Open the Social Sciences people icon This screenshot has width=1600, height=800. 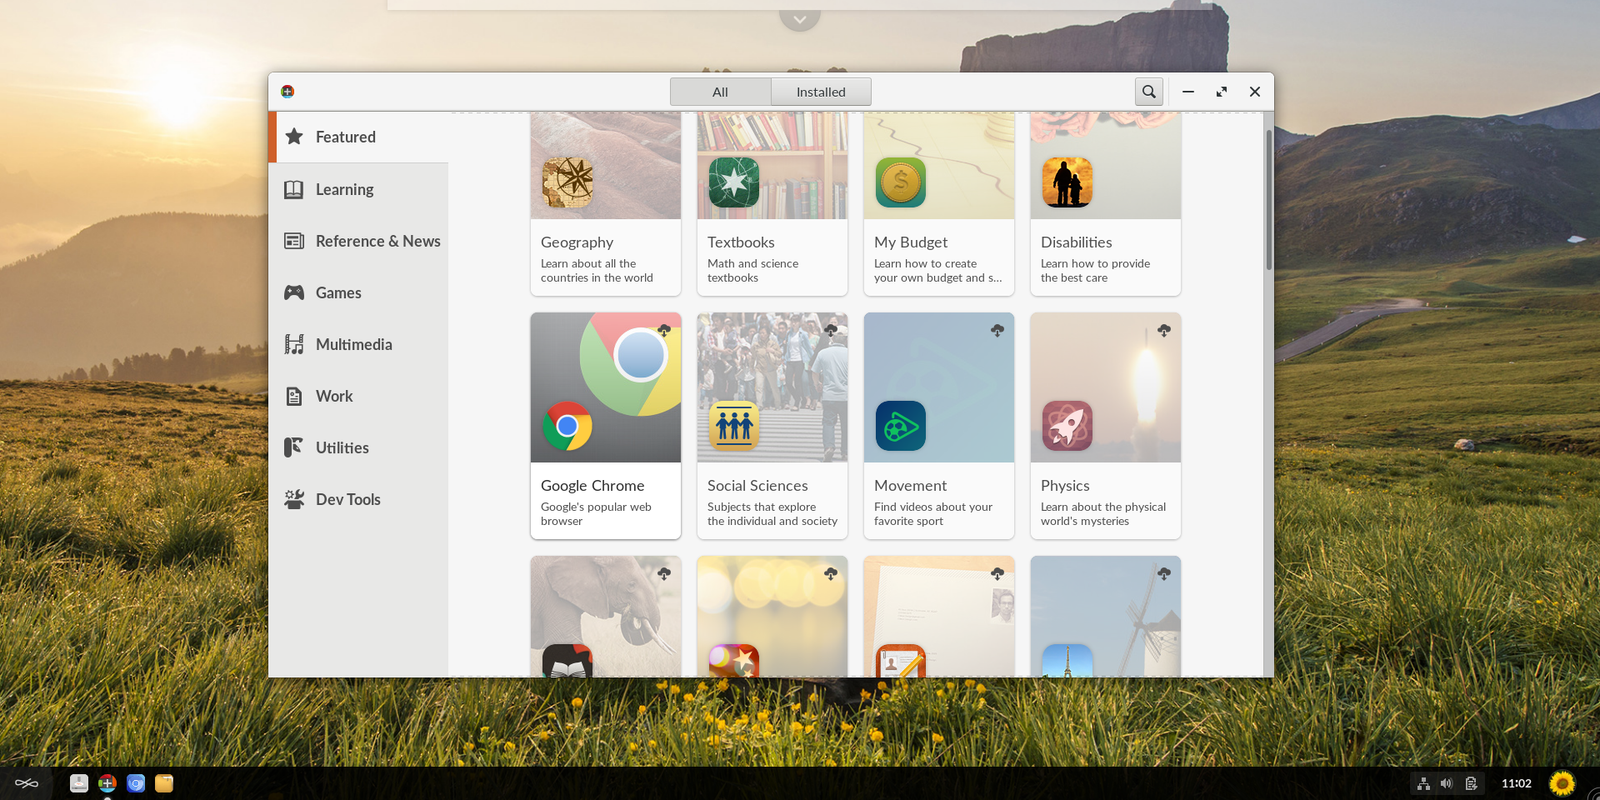pyautogui.click(x=734, y=426)
